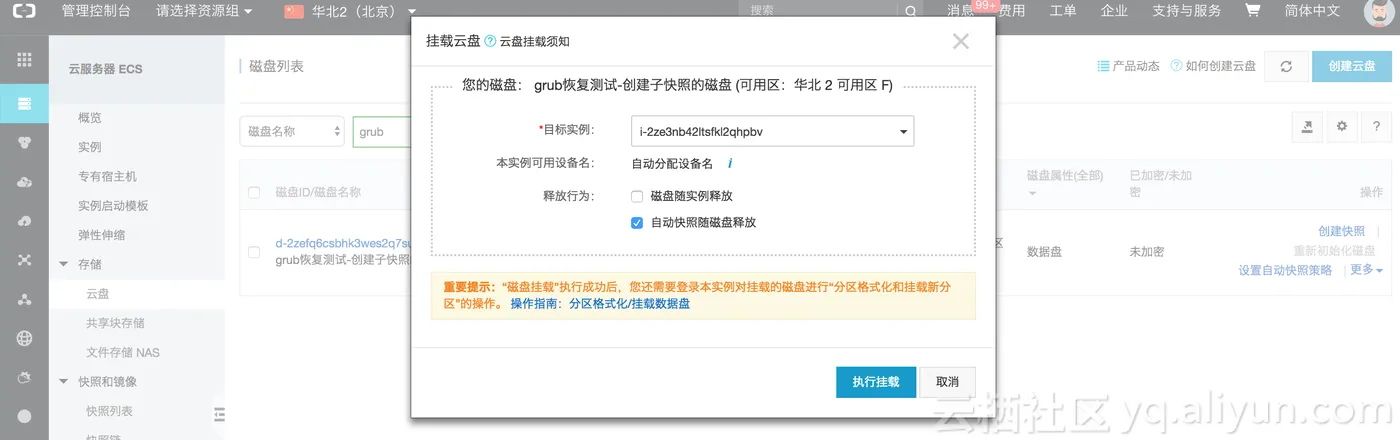Open disk ID d-2zefq6csbhk3wes2q7s link
The height and width of the screenshot is (440, 1400).
(x=343, y=243)
